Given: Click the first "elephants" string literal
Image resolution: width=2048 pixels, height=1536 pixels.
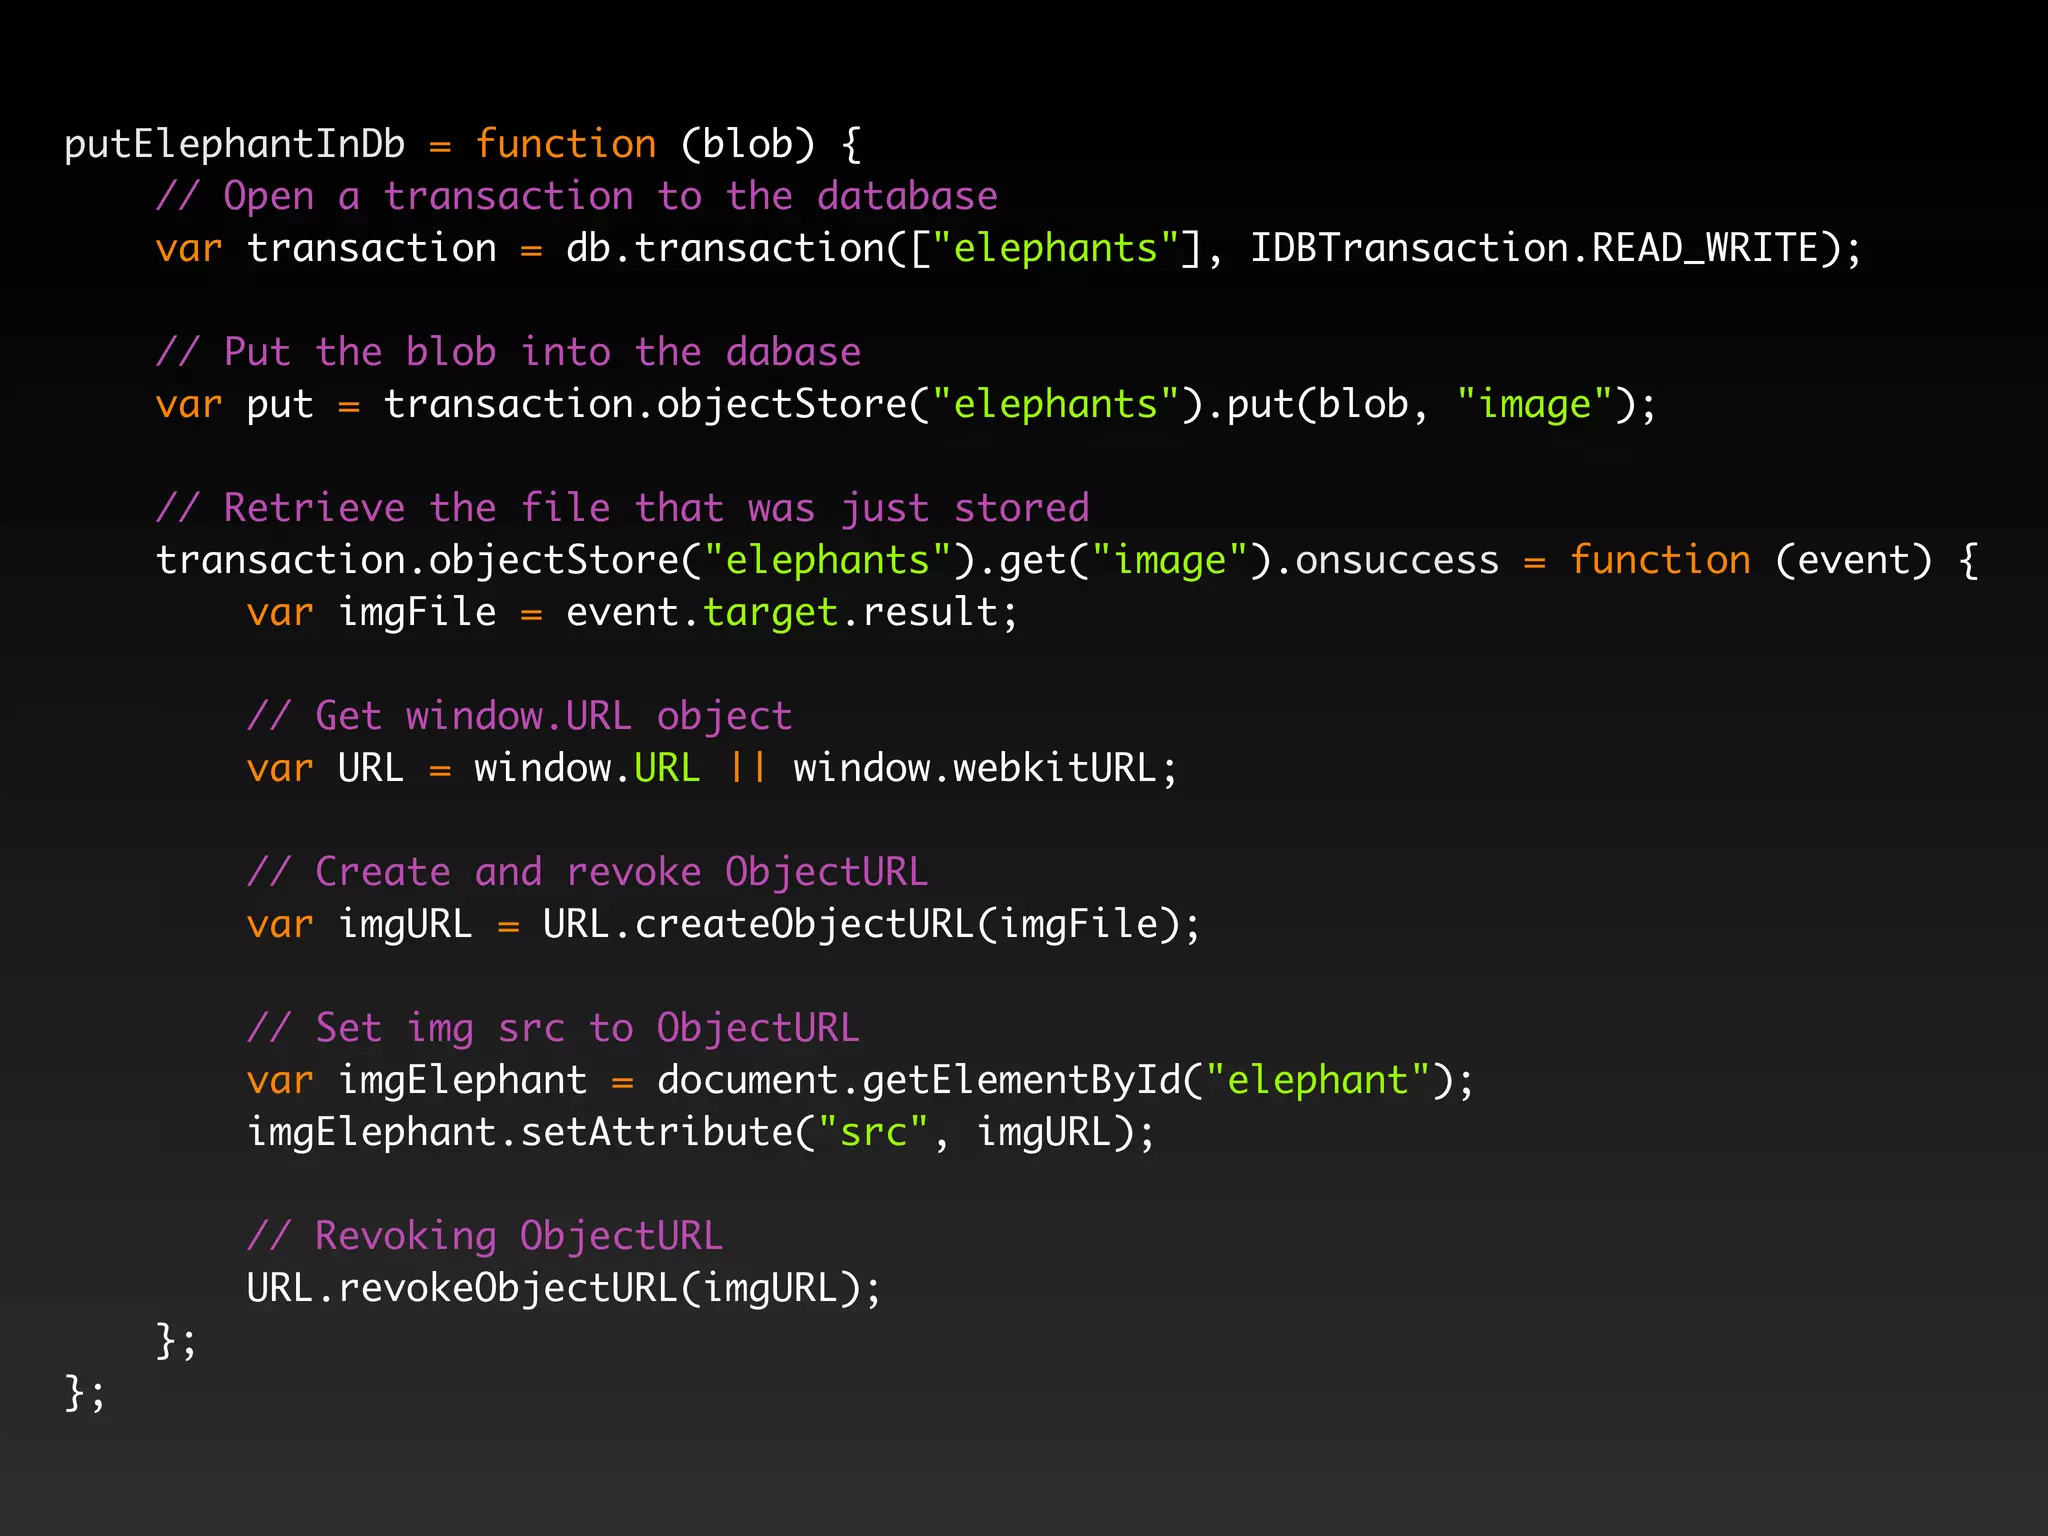Looking at the screenshot, I should (x=1056, y=249).
